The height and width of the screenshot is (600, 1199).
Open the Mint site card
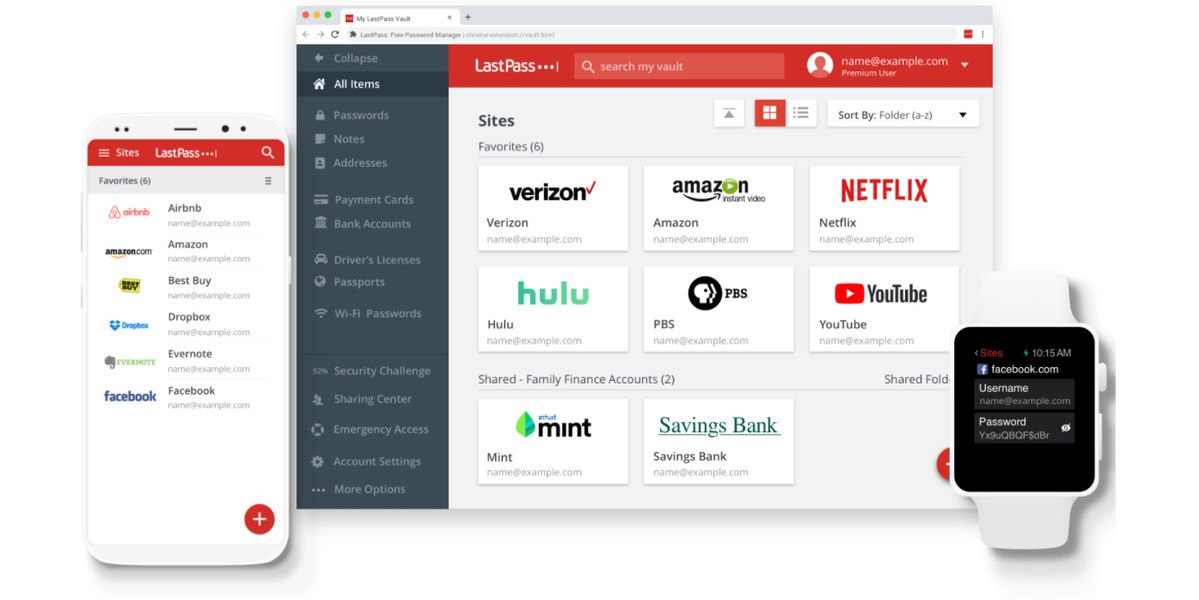pyautogui.click(x=553, y=441)
